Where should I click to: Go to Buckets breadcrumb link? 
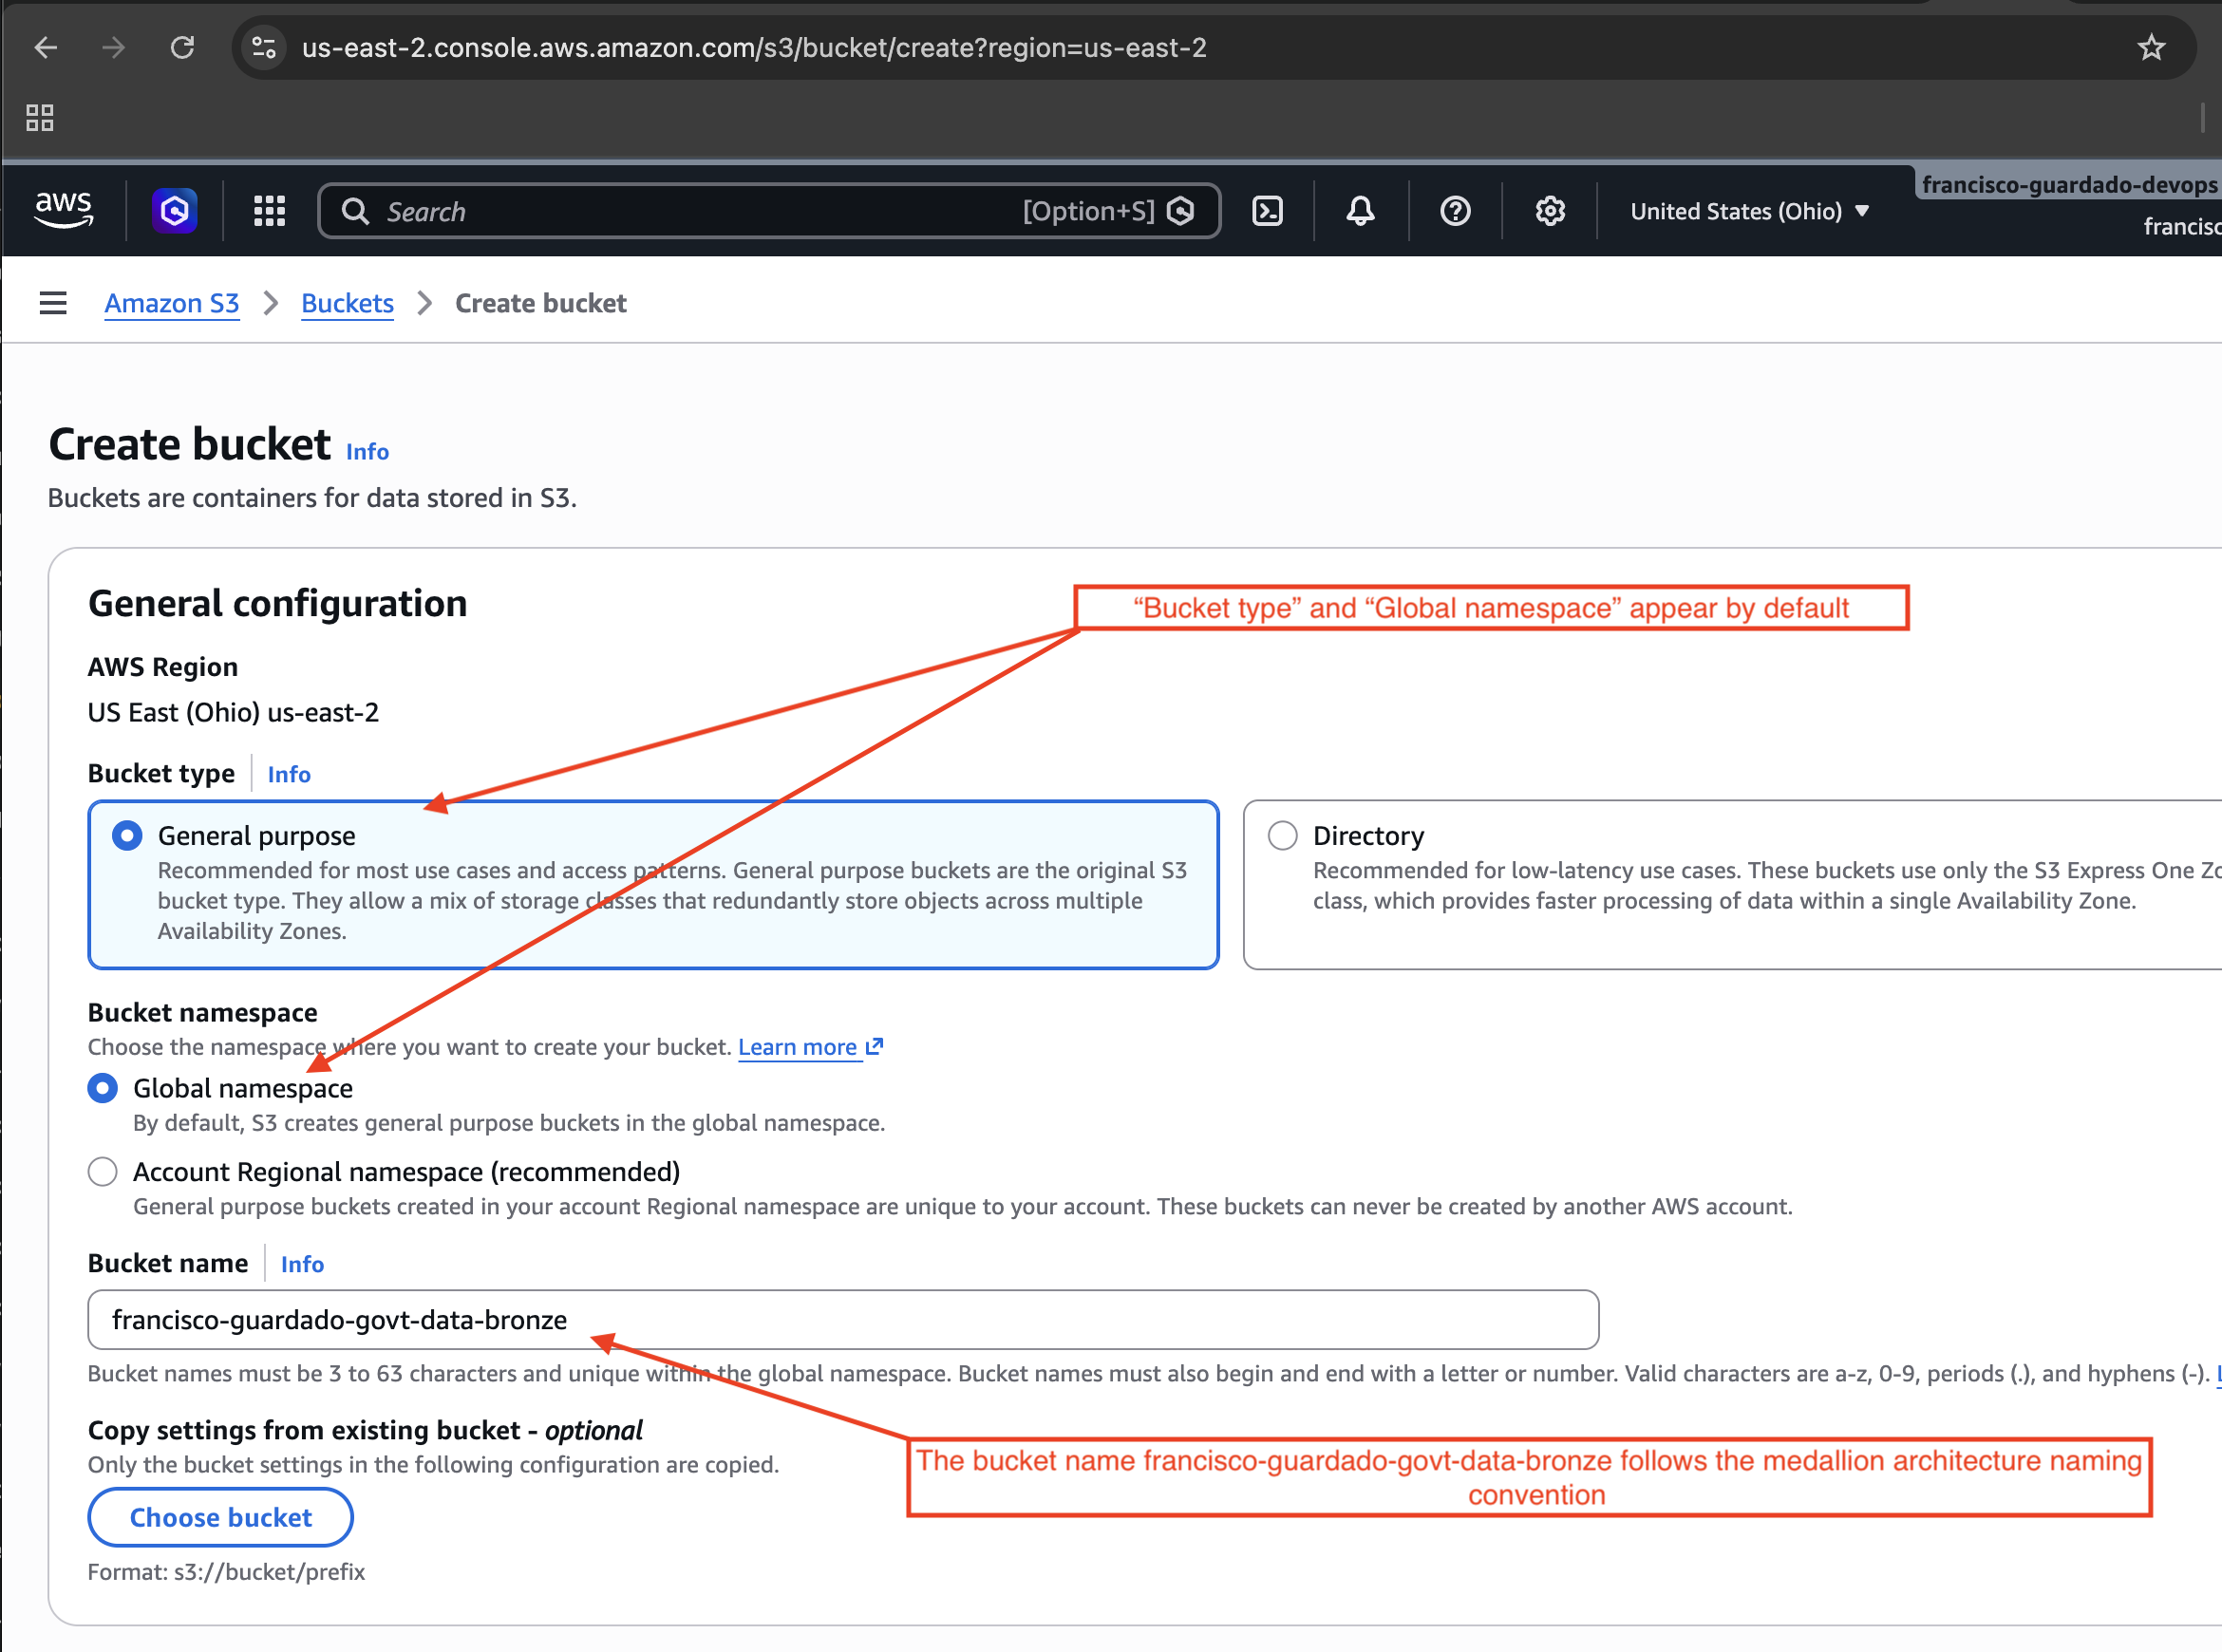(x=347, y=303)
